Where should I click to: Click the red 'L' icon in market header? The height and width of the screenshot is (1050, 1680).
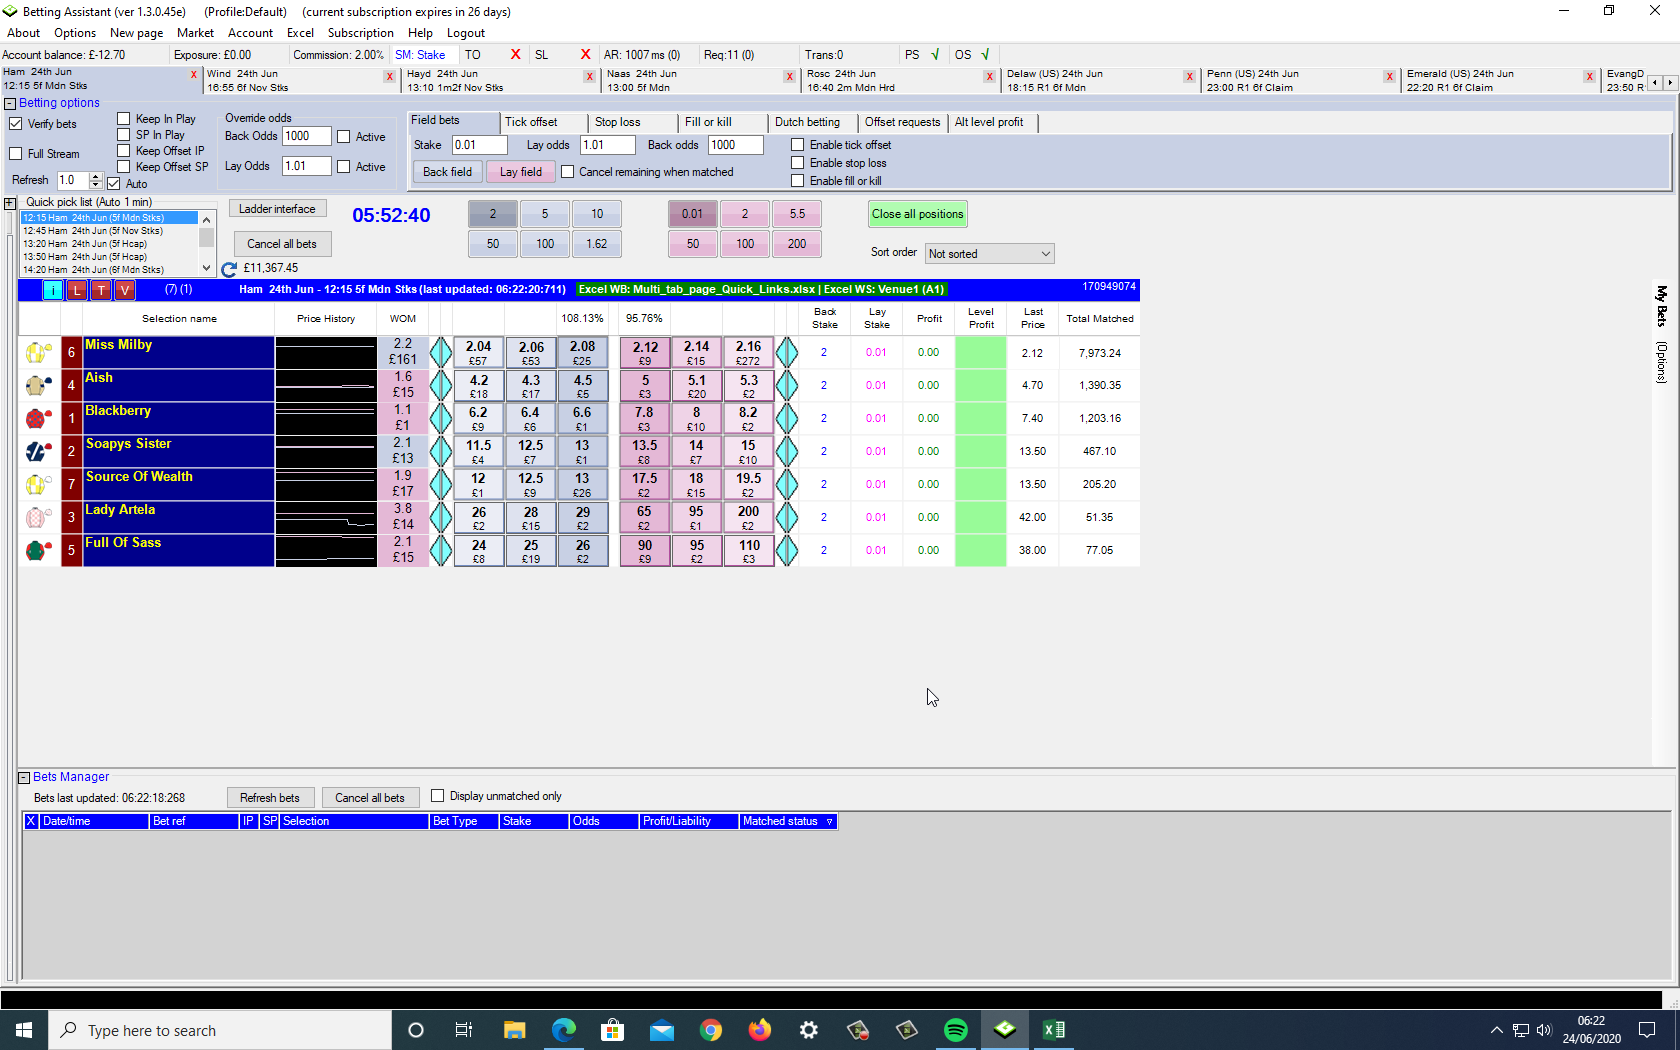point(77,290)
